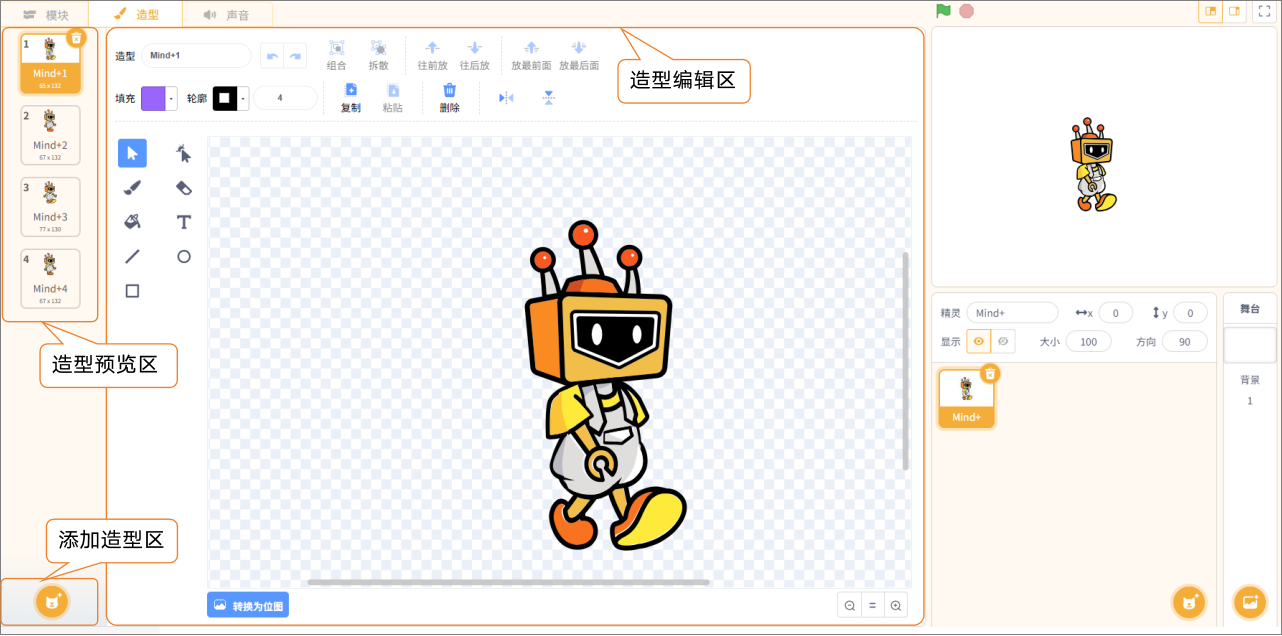Start the project with green flag
This screenshot has width=1282, height=636.
click(943, 11)
